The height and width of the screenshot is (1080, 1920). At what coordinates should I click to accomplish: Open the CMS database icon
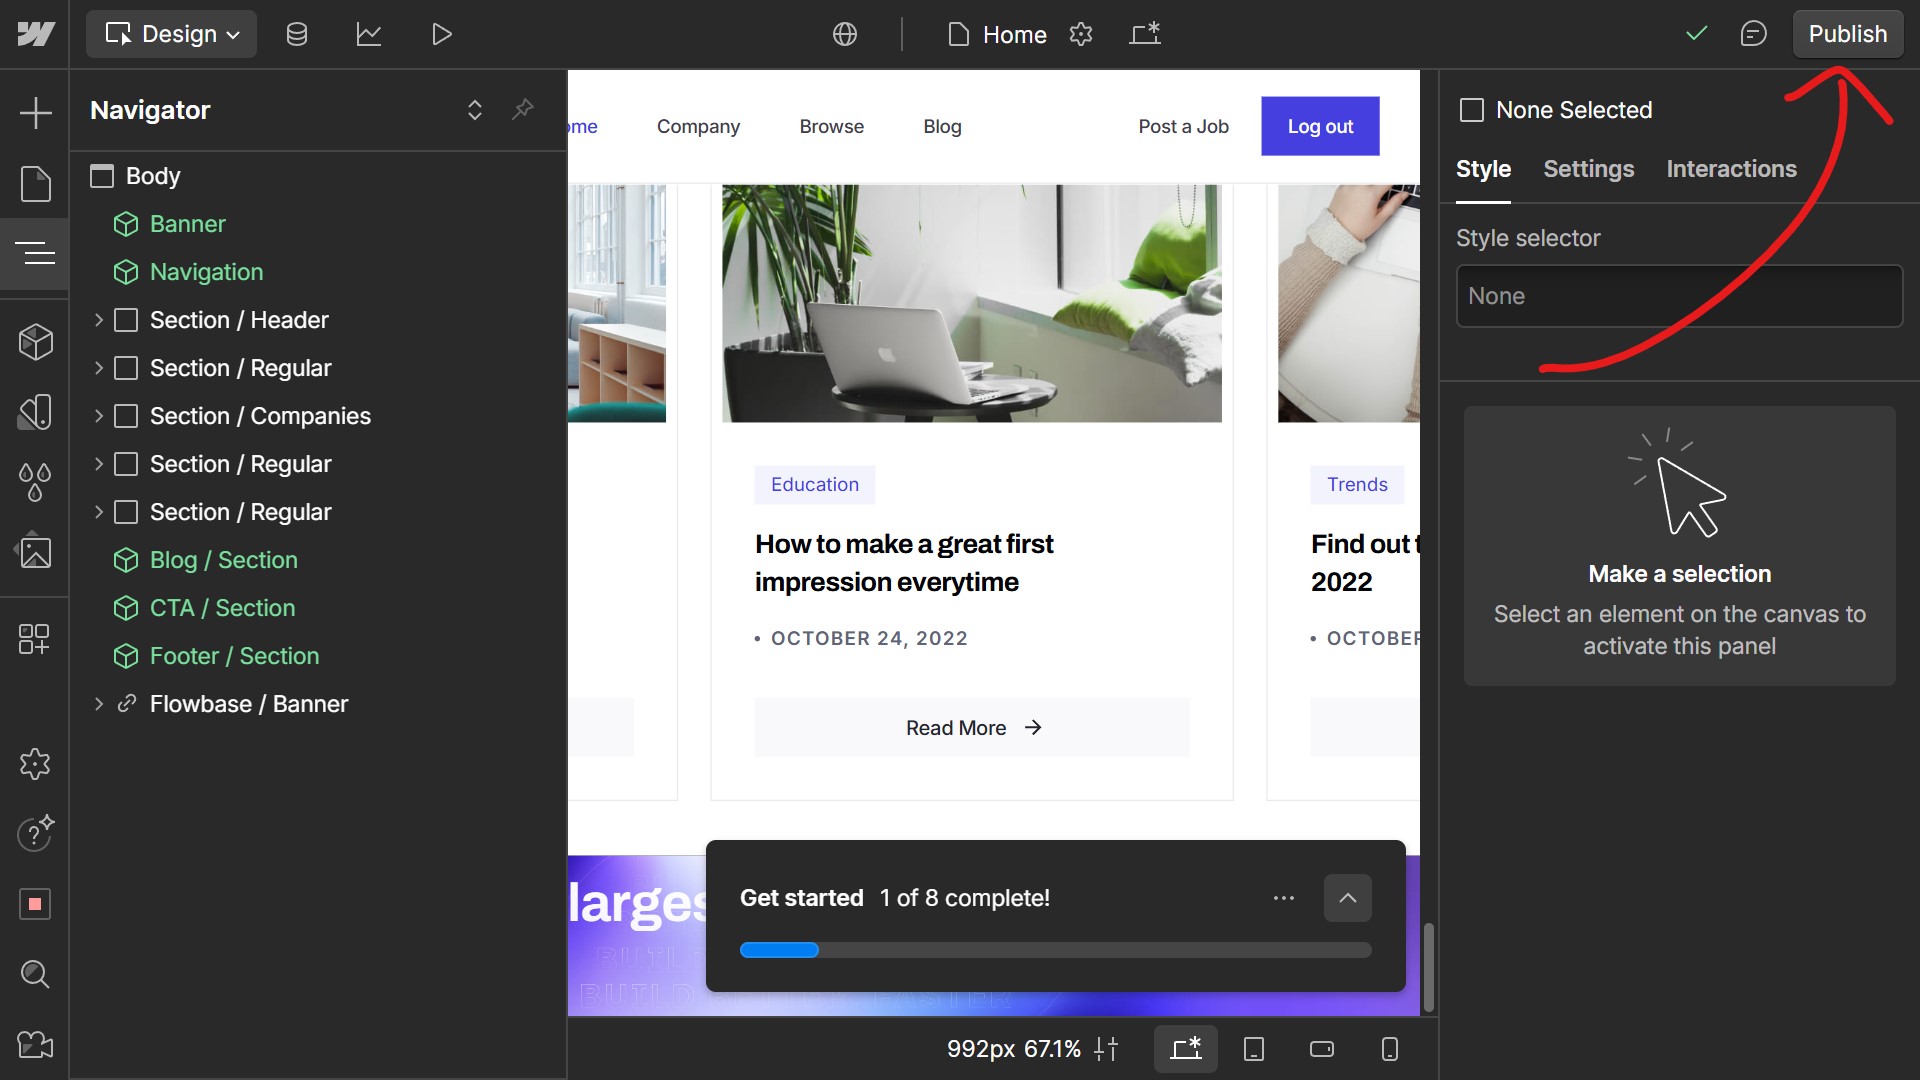(x=297, y=34)
